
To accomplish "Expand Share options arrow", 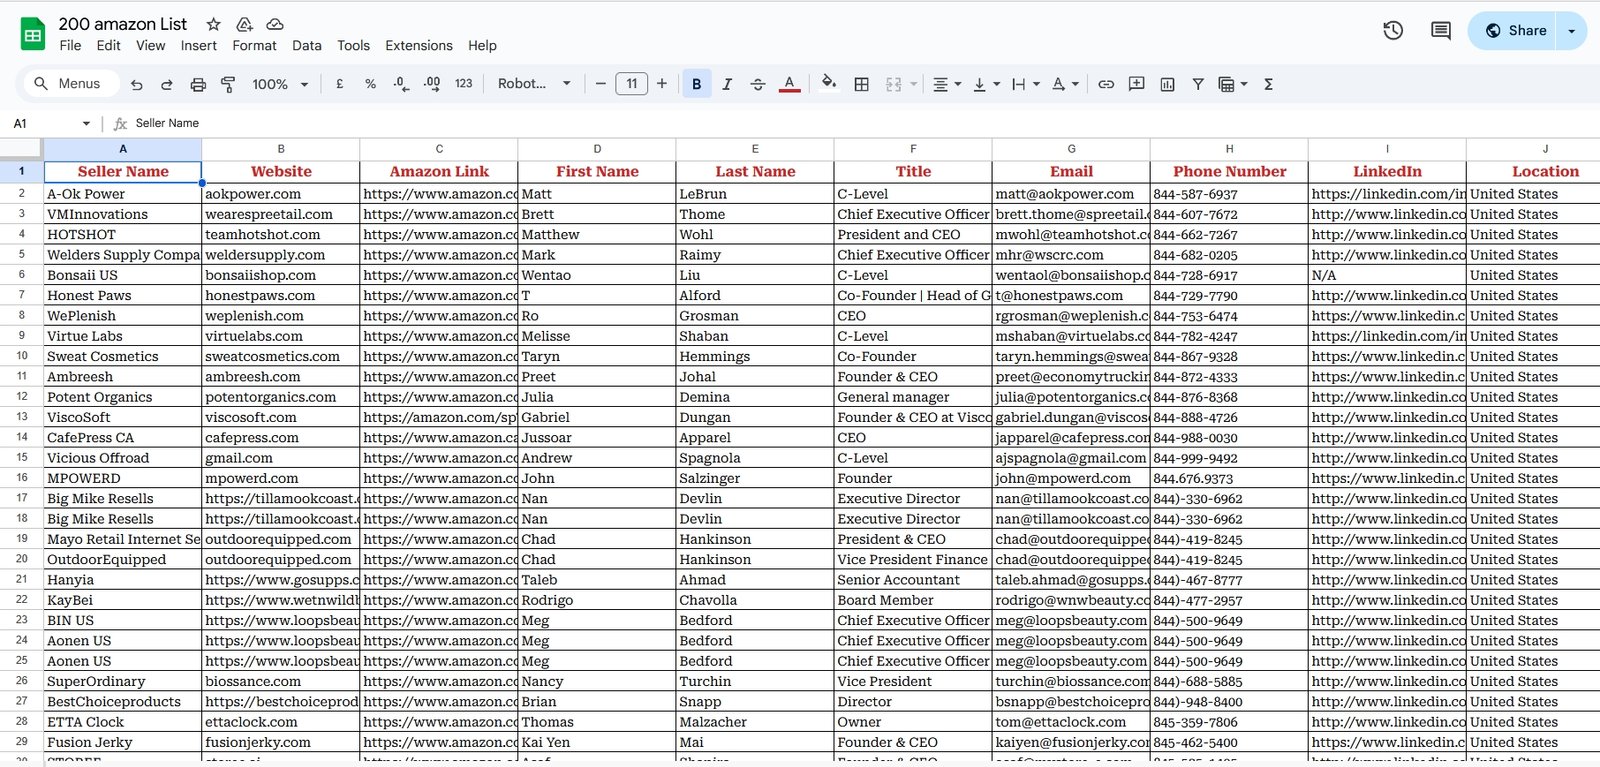I will click(1572, 31).
